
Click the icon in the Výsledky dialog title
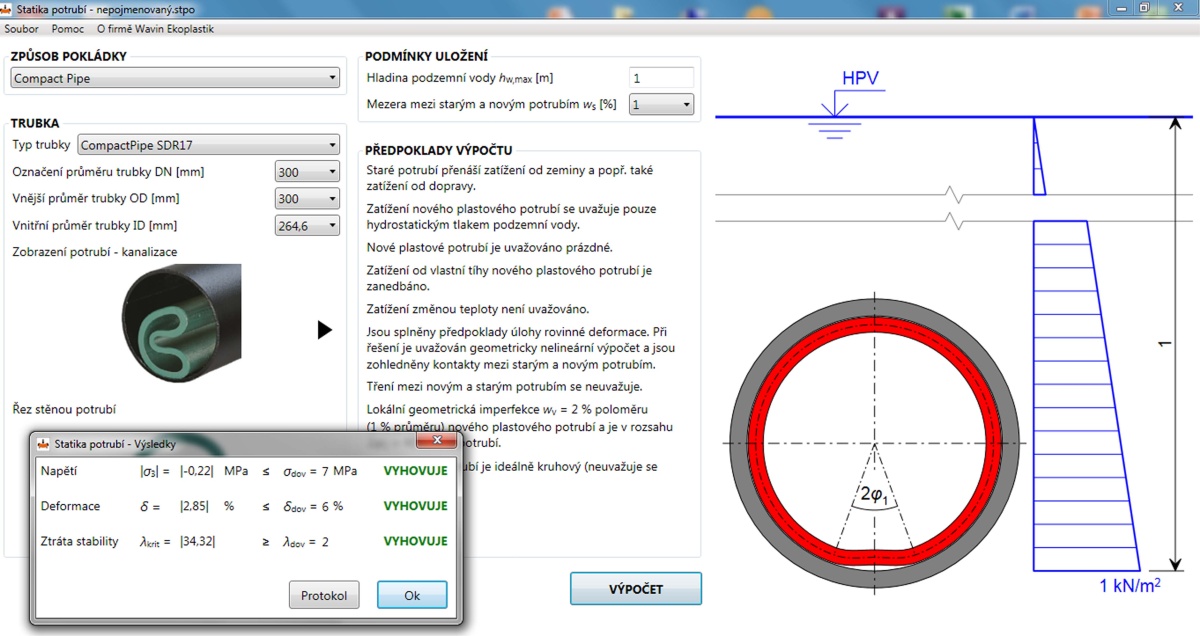point(42,443)
